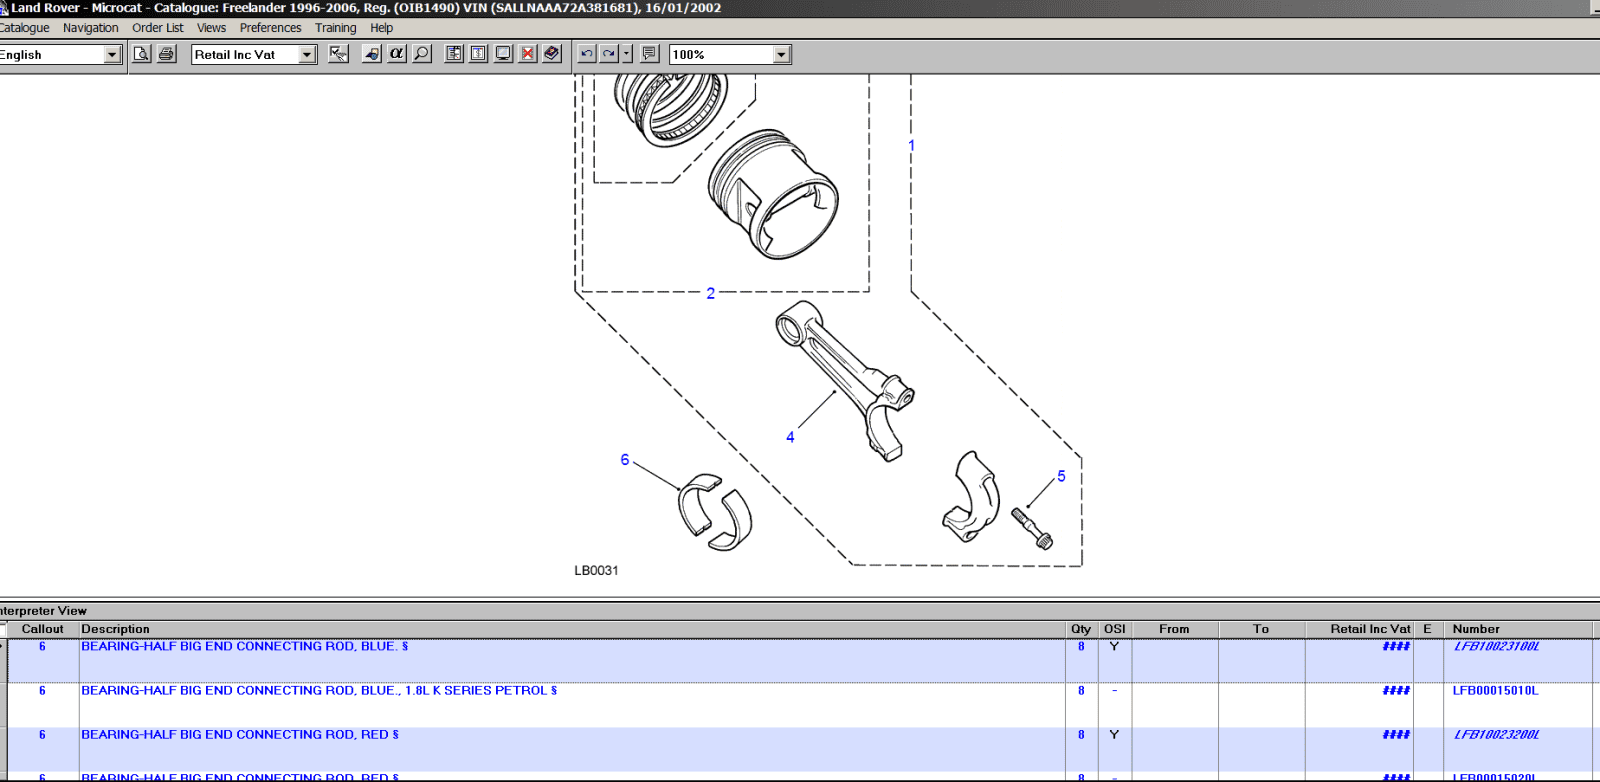The image size is (1600, 782).
Task: Click the piston drawing in the diagram
Action: coord(773,194)
